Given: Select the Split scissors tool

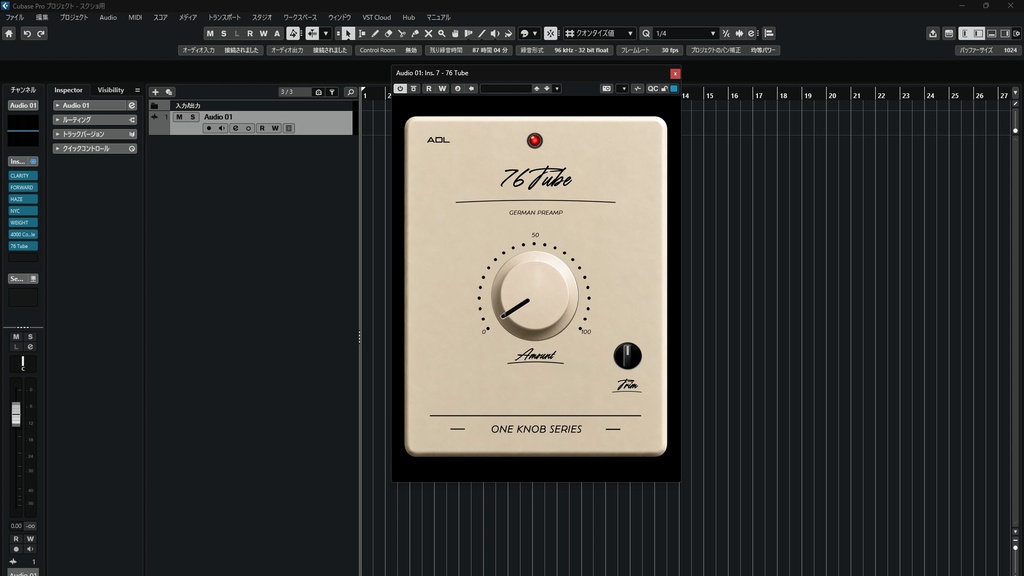Looking at the screenshot, I should [x=402, y=33].
